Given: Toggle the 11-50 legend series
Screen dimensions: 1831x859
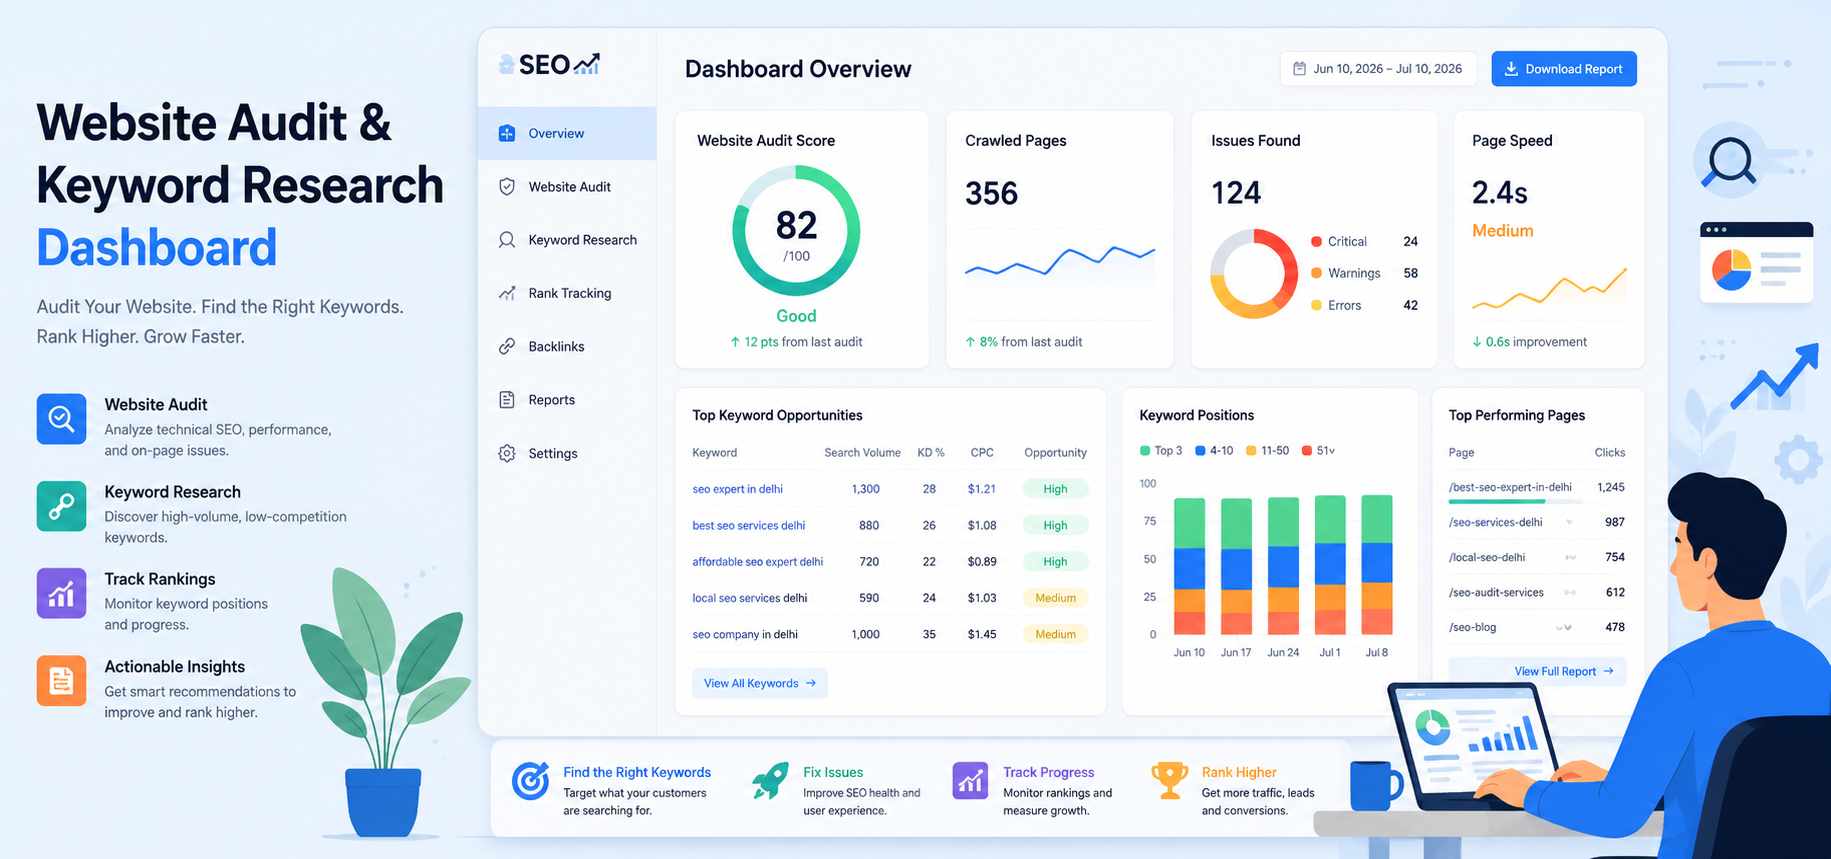Looking at the screenshot, I should [1267, 451].
